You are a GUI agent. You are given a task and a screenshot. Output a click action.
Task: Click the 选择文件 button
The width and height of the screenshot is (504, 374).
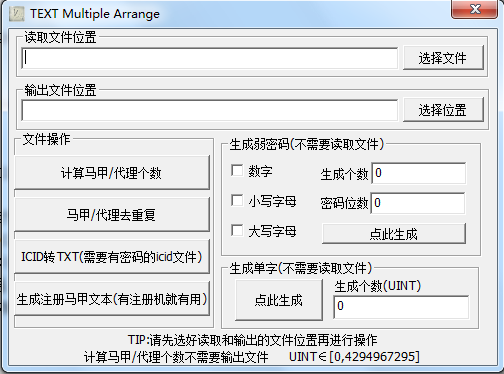[443, 58]
